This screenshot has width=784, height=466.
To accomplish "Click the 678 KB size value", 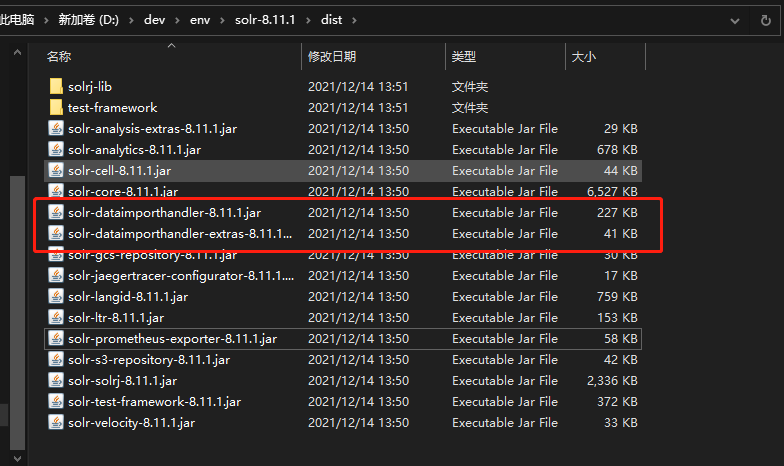I will tap(617, 150).
